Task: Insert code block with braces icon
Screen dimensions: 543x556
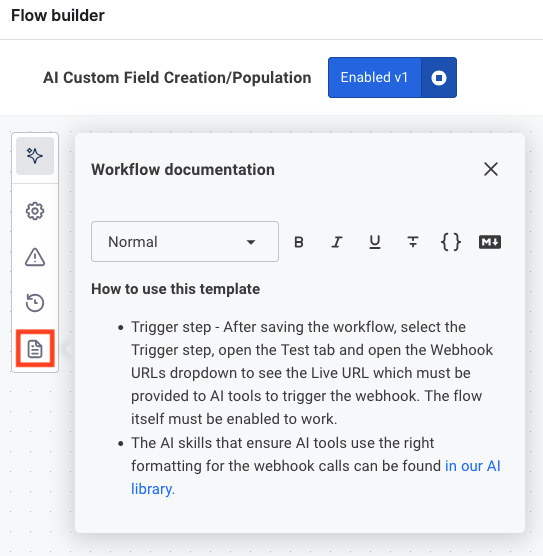Action: click(x=451, y=242)
